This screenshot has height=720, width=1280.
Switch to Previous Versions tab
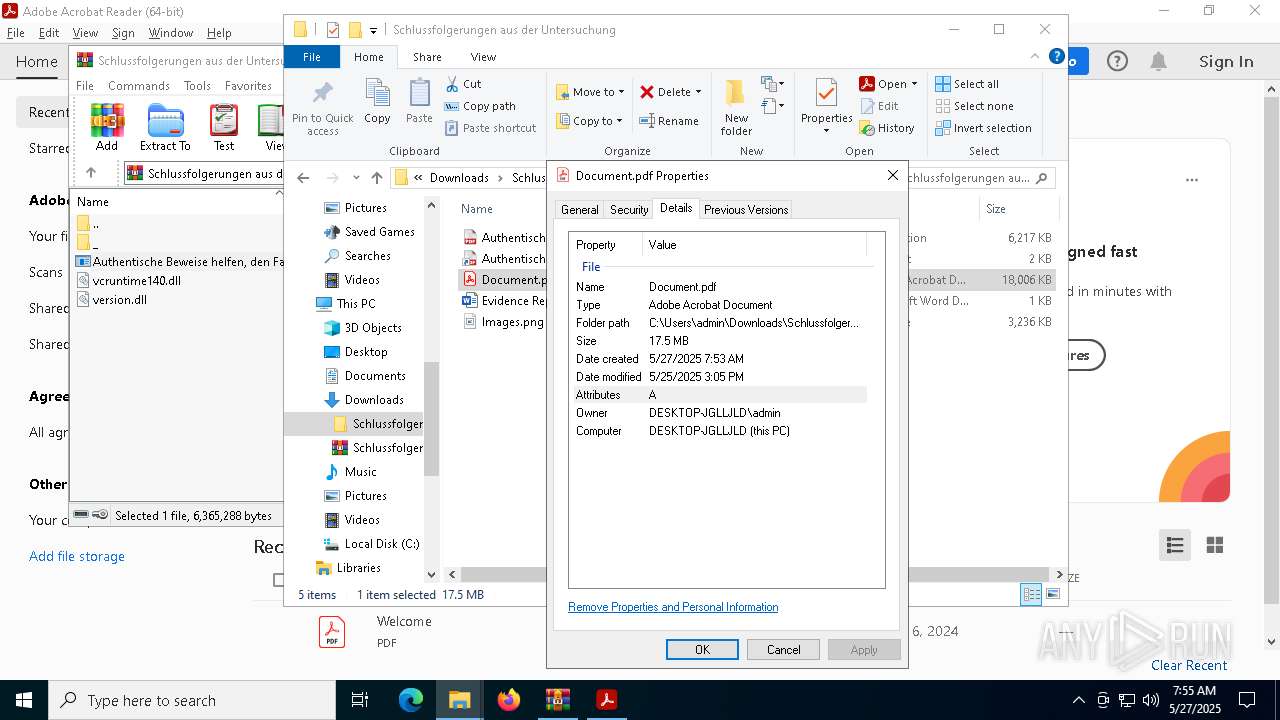746,210
